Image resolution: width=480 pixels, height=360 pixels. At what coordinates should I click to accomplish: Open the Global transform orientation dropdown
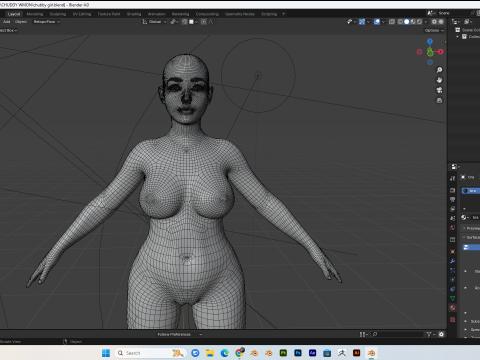click(x=154, y=22)
